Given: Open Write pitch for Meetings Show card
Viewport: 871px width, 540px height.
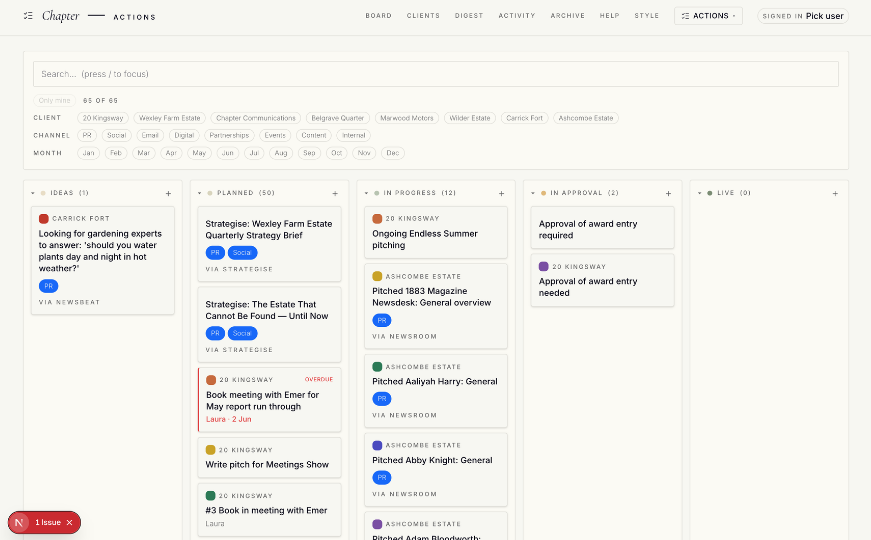Looking at the screenshot, I should (269, 458).
